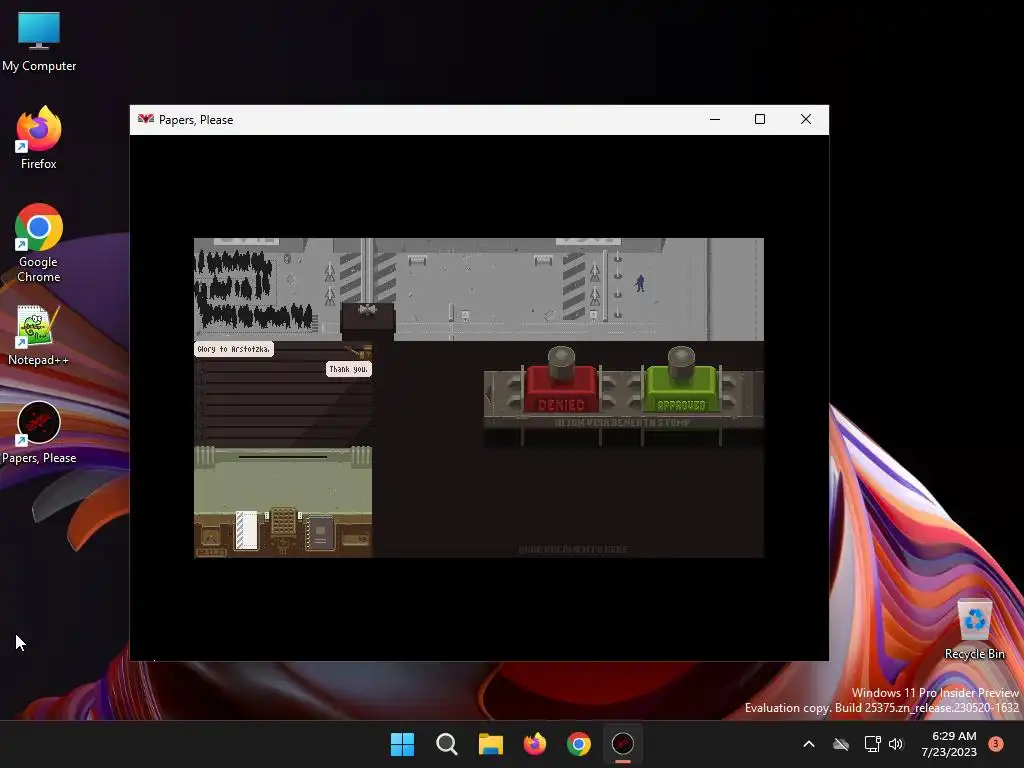The image size is (1024, 768).
Task: Open the notification badge showing 3
Action: (996, 743)
